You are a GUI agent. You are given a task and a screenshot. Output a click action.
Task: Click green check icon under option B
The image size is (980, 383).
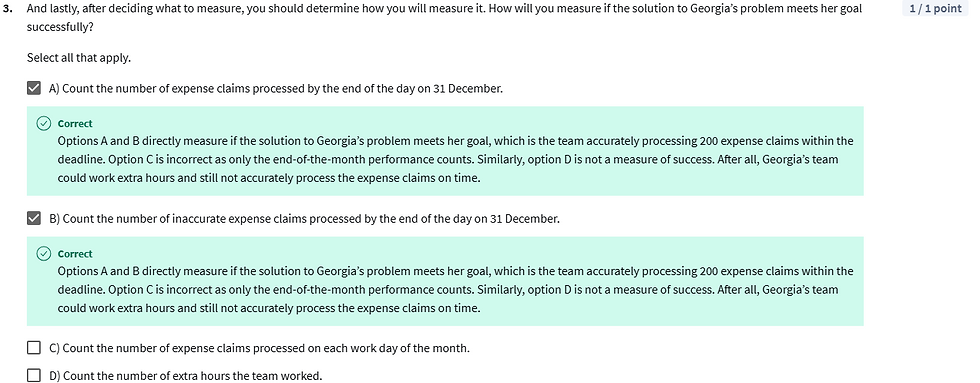pos(43,254)
